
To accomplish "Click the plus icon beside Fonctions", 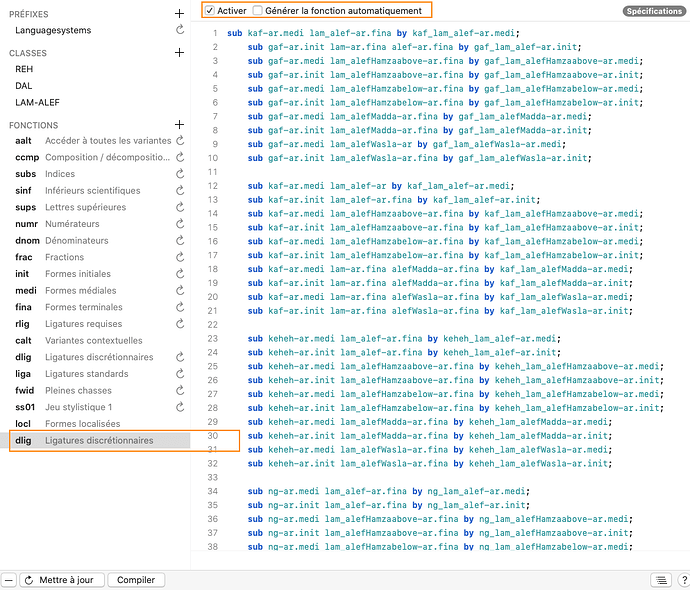I will pos(179,125).
